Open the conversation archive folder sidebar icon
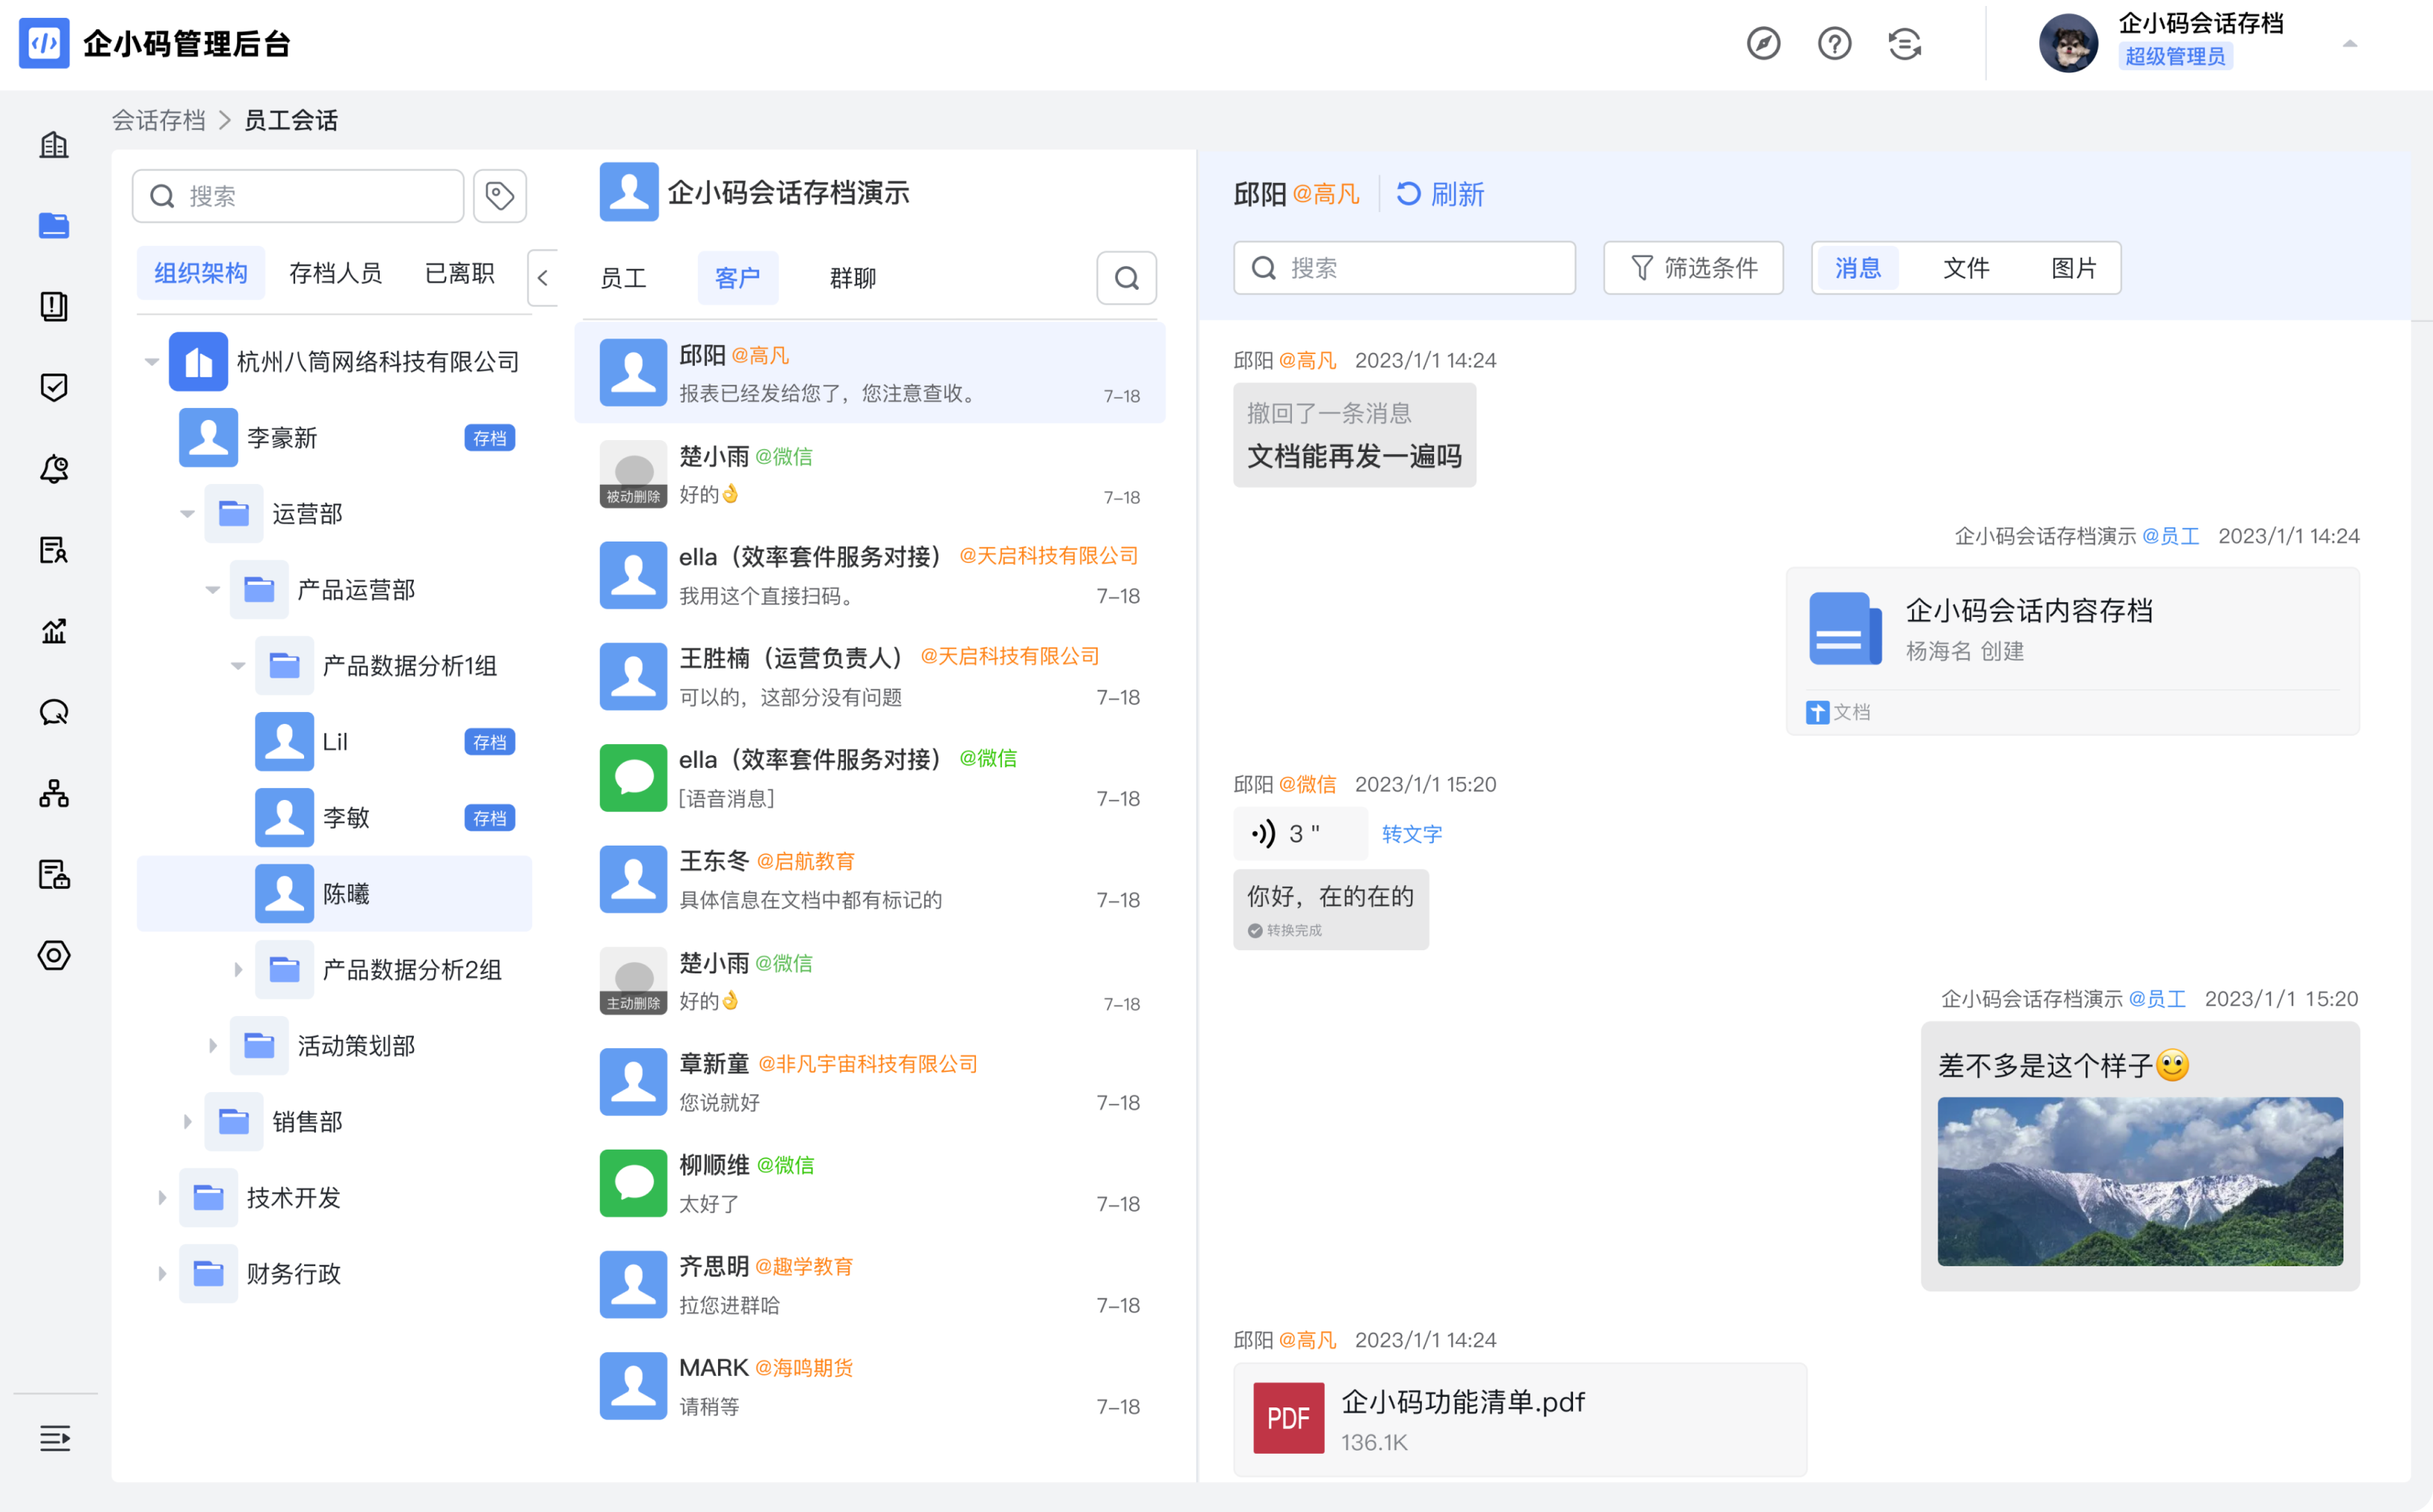2433x1512 pixels. tap(54, 225)
